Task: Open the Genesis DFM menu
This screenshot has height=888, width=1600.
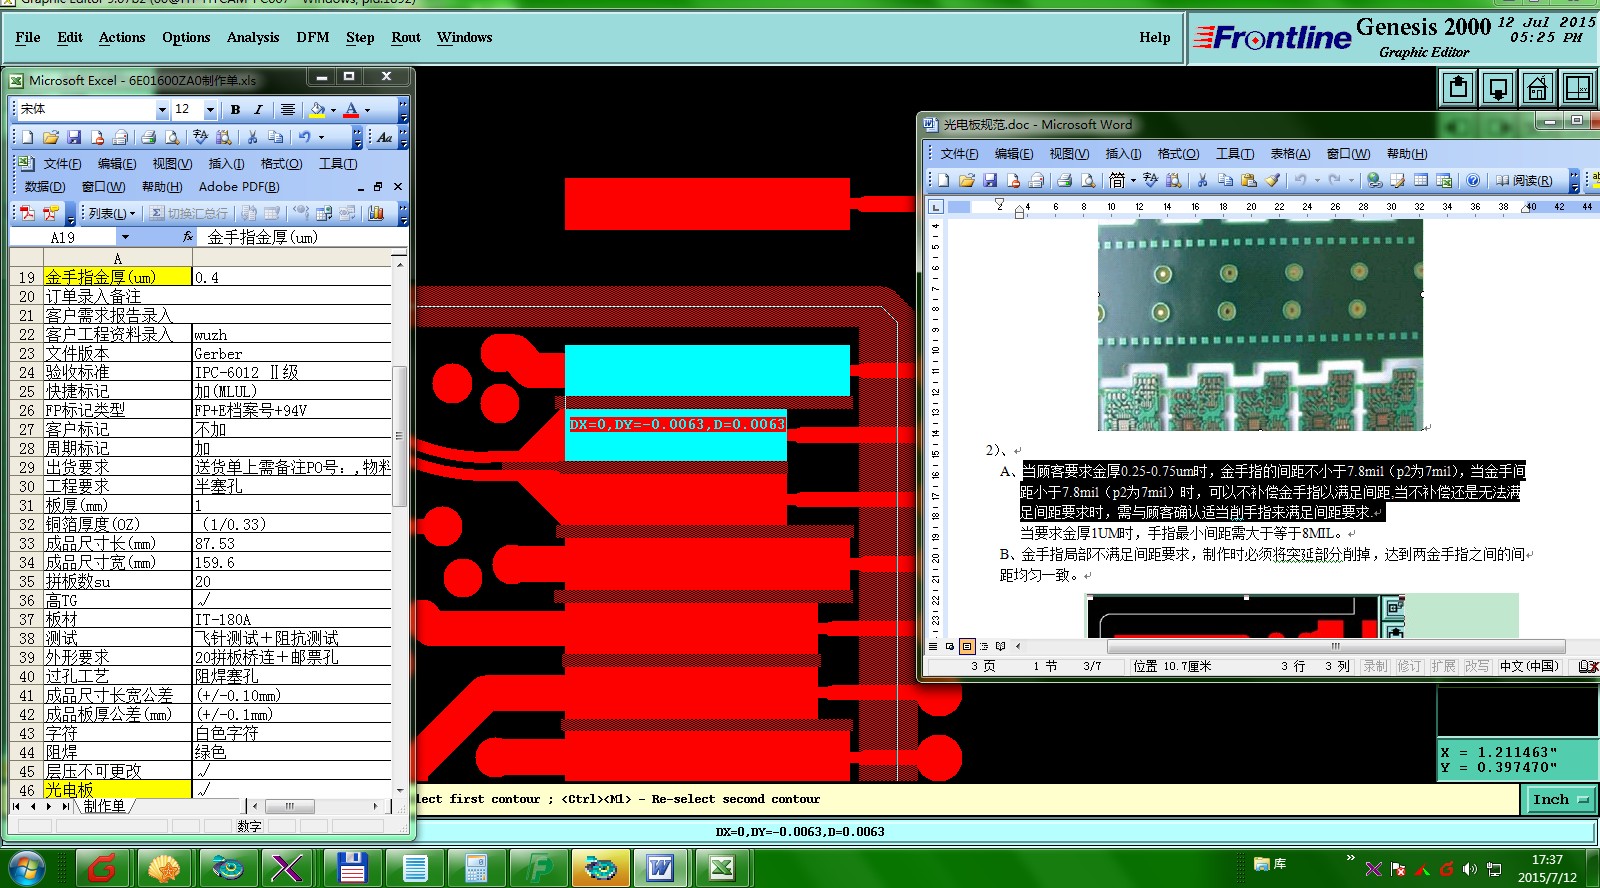Action: point(313,37)
